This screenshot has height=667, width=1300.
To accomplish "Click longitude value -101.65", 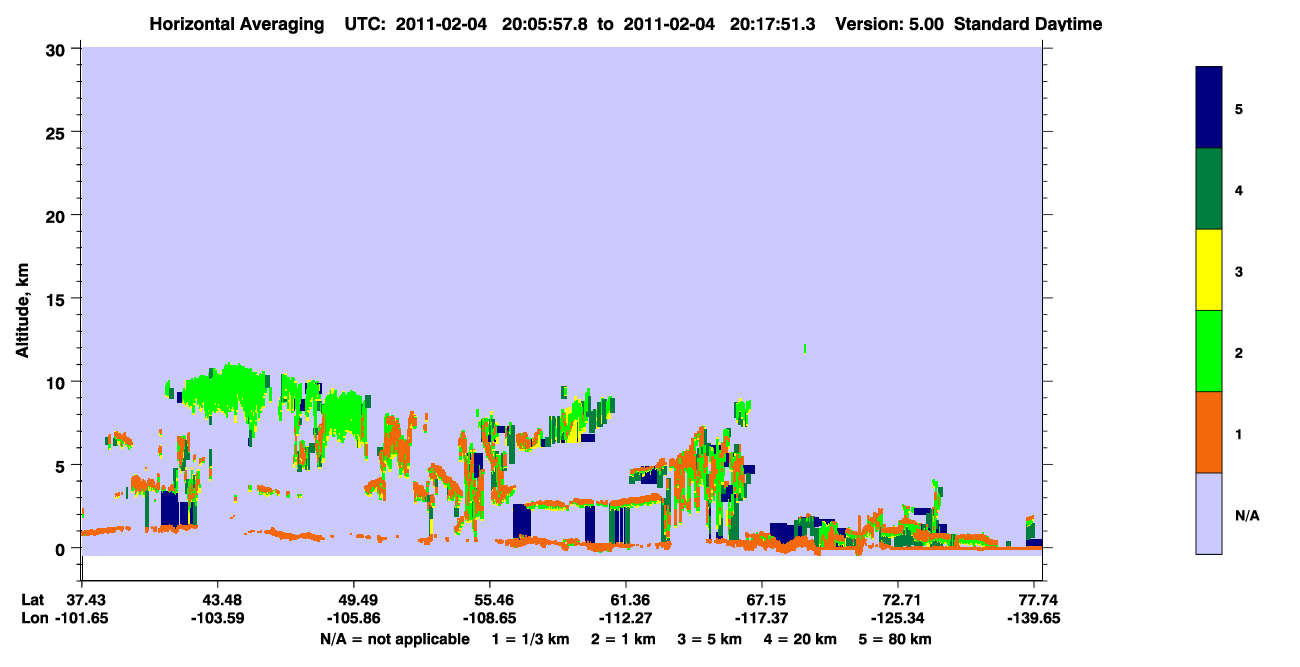I will click(82, 618).
